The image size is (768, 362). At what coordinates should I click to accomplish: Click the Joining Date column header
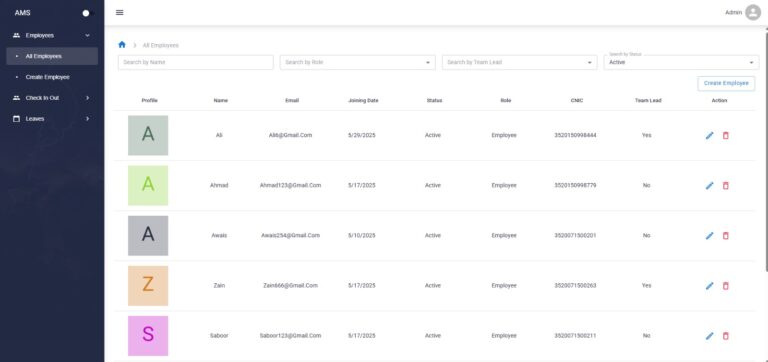point(363,100)
